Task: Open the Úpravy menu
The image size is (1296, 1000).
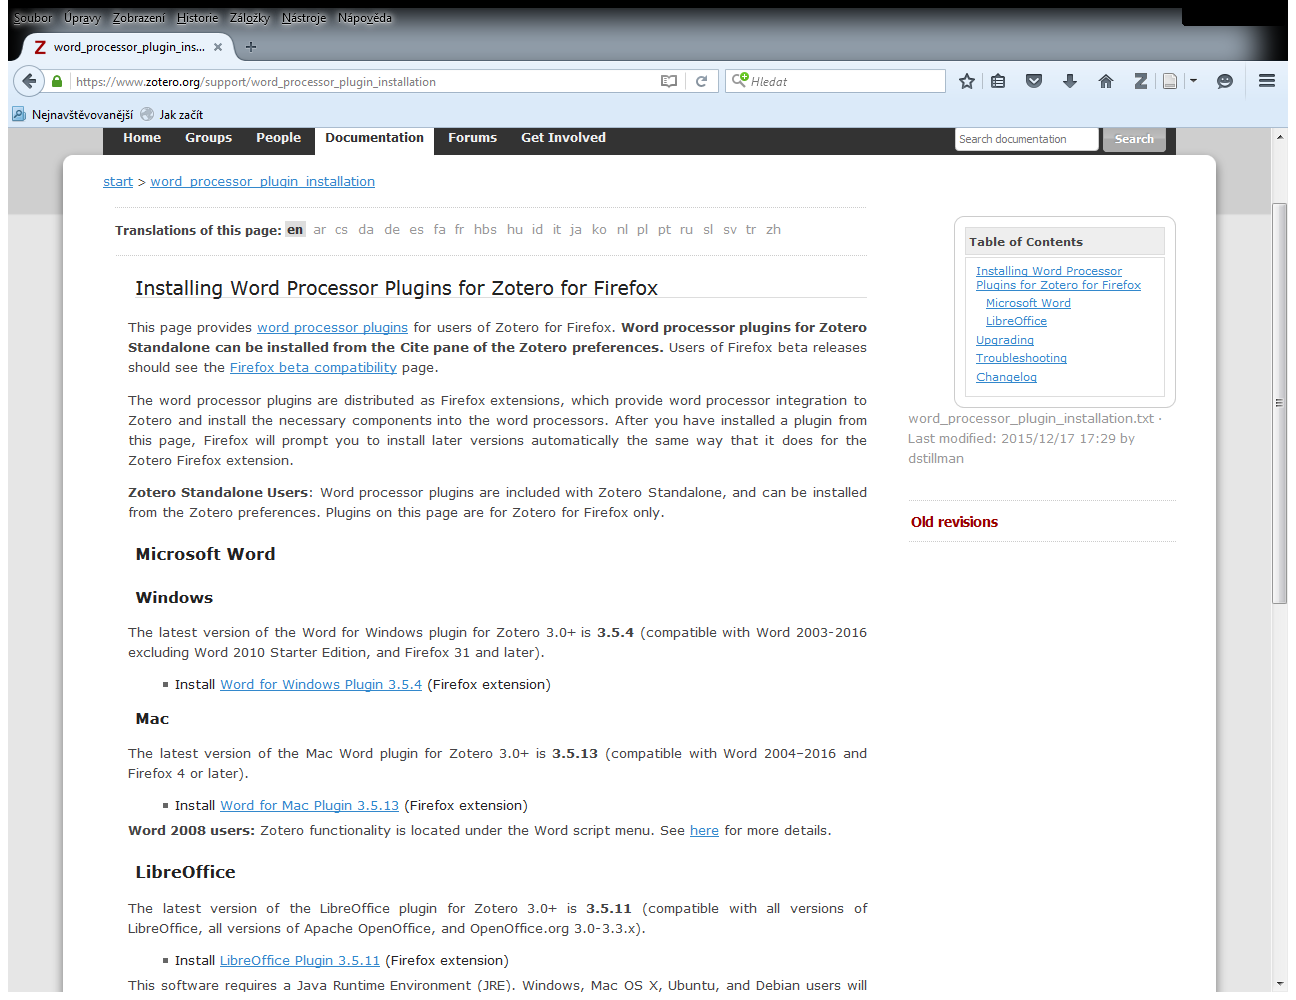Action: [x=82, y=18]
